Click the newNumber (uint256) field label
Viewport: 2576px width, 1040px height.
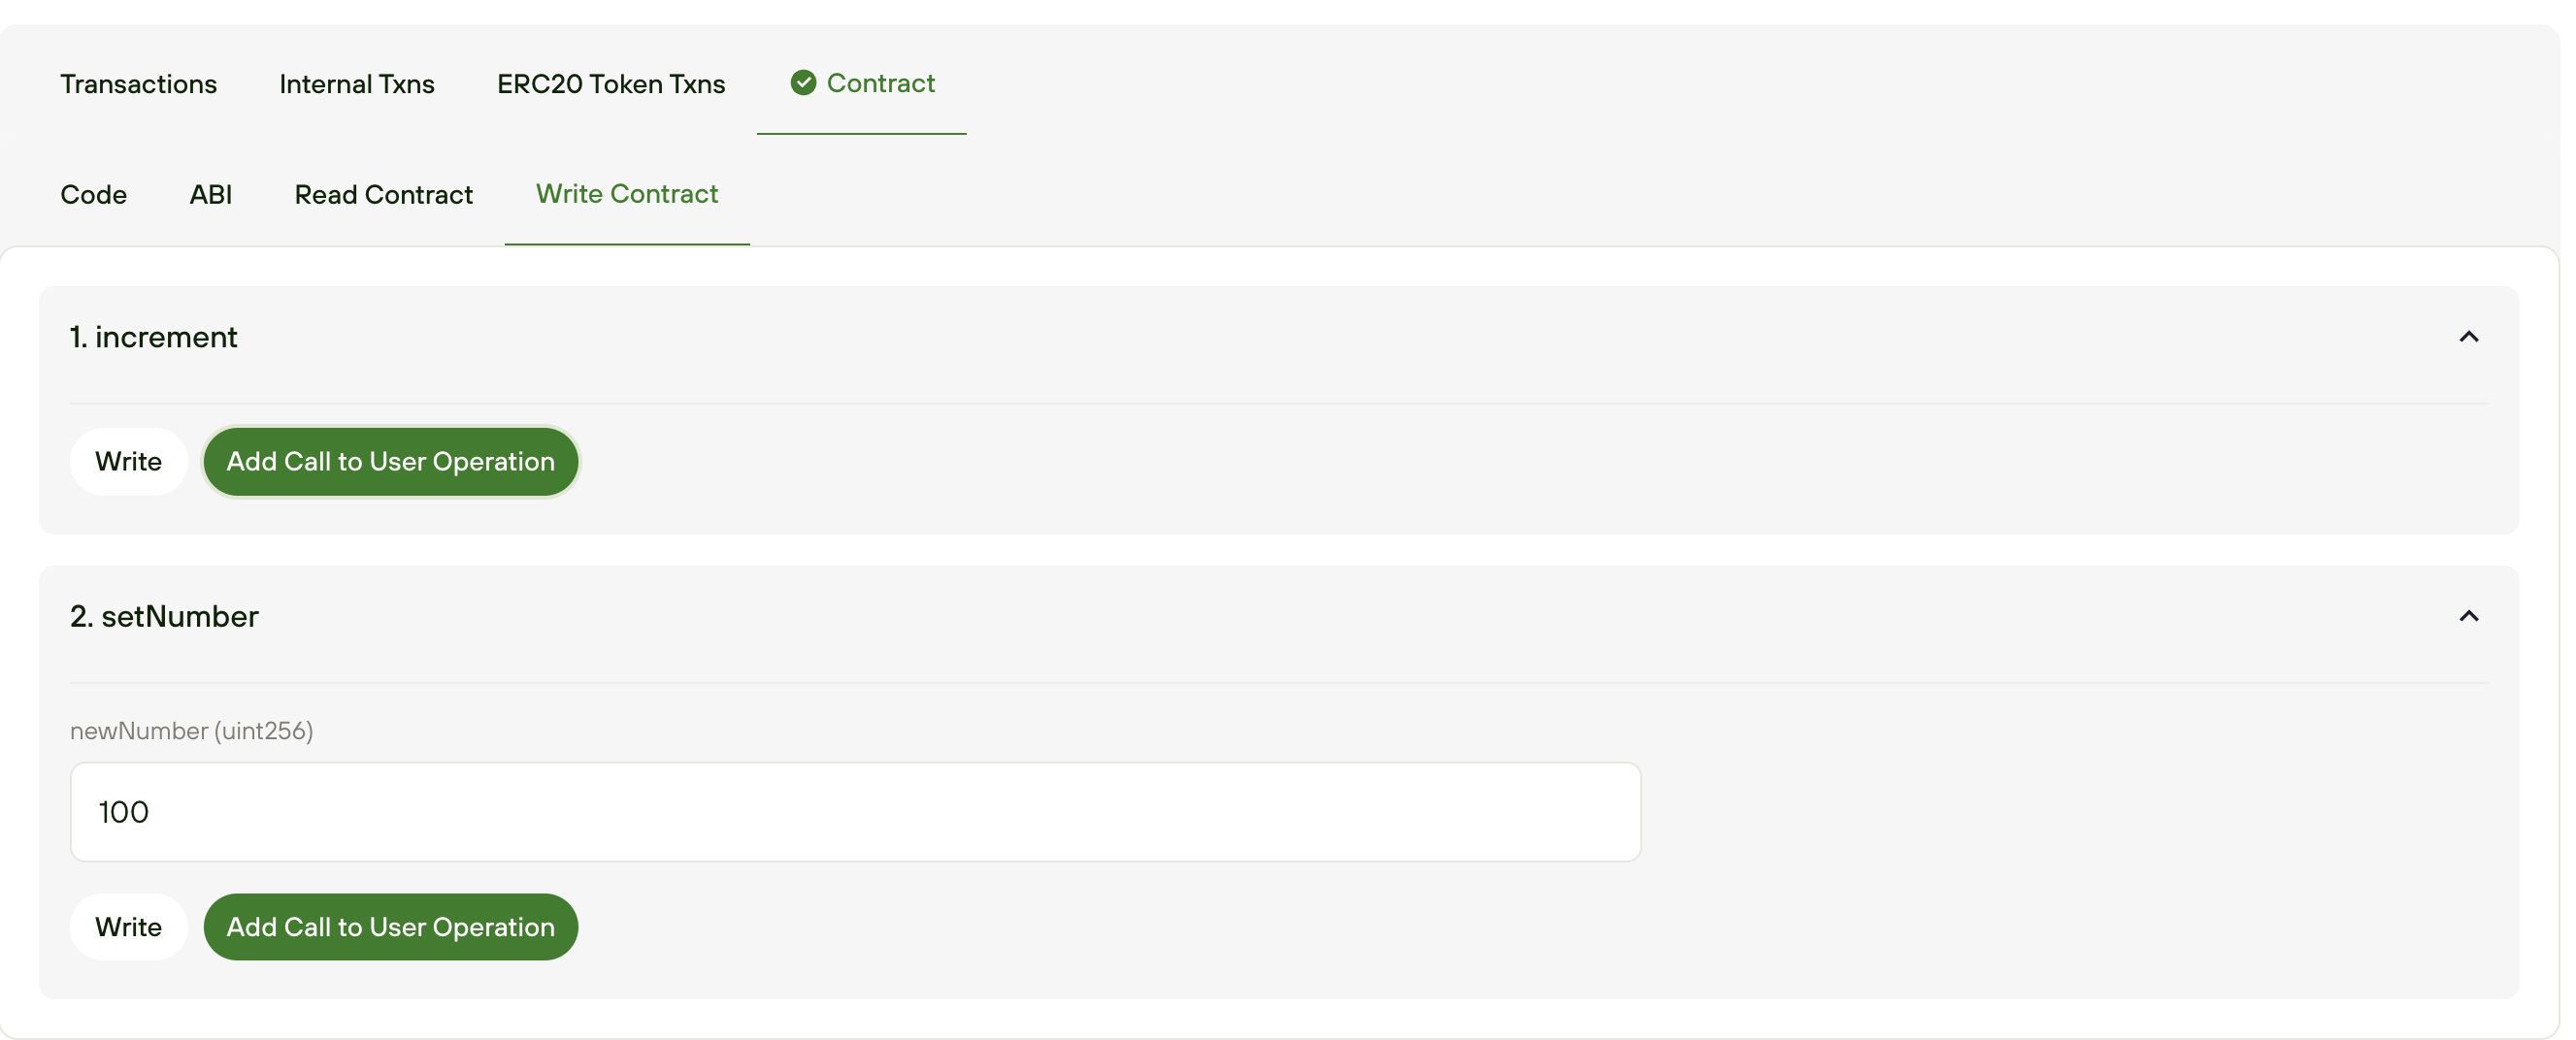click(191, 731)
